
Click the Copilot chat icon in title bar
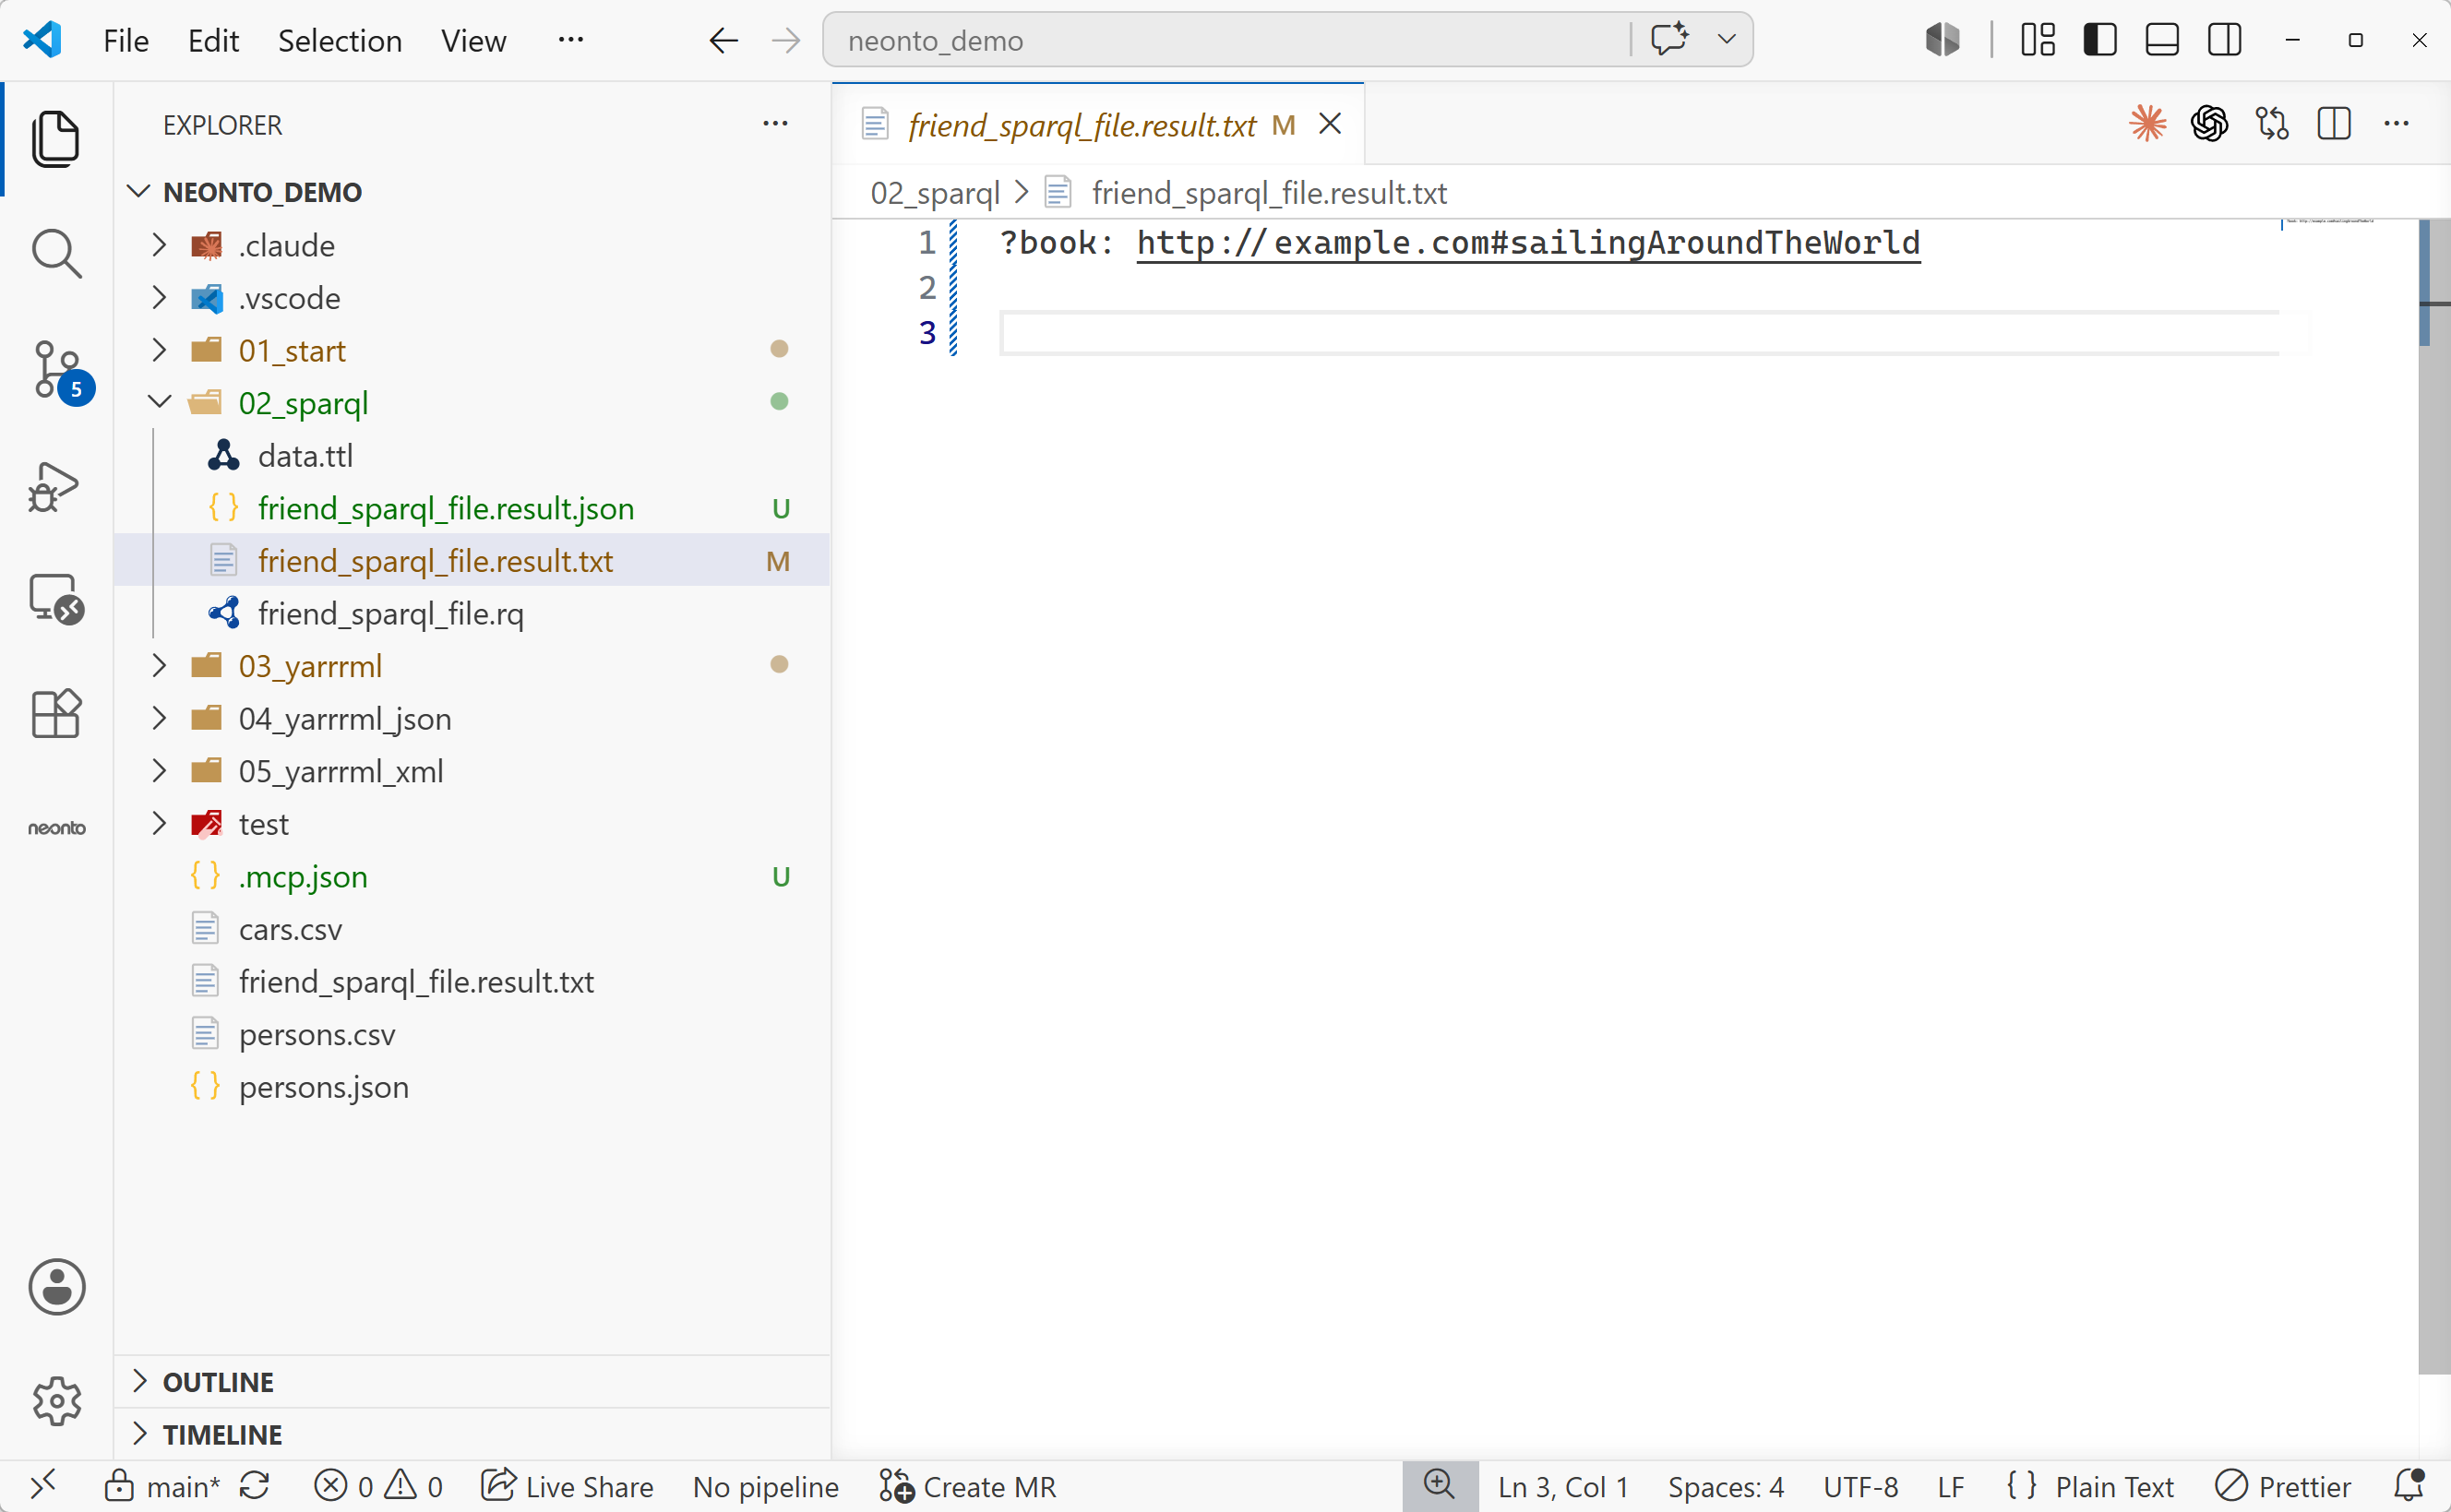(x=1669, y=40)
